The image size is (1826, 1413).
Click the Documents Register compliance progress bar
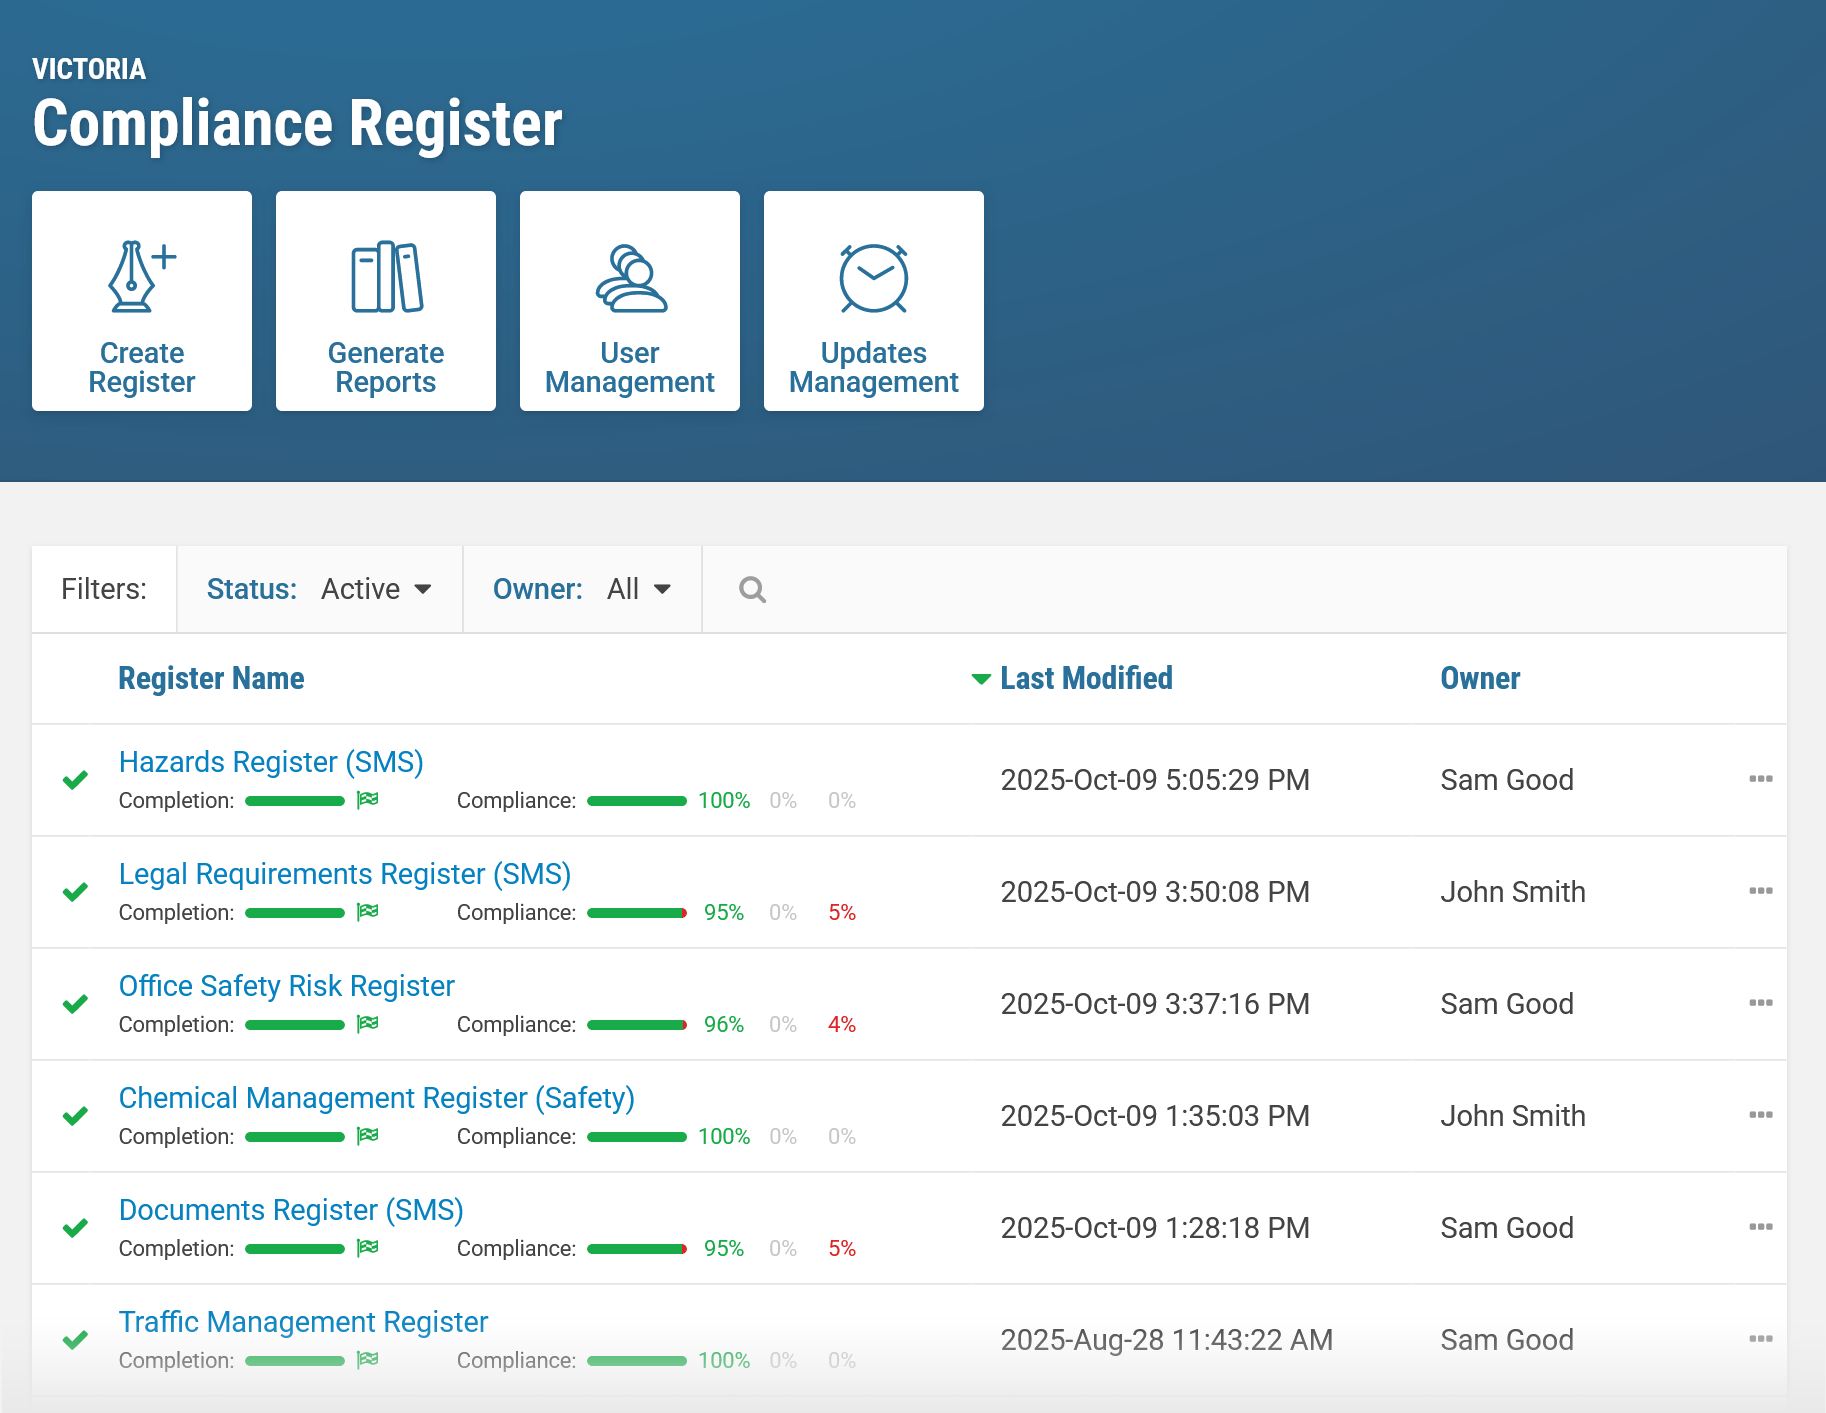(637, 1249)
